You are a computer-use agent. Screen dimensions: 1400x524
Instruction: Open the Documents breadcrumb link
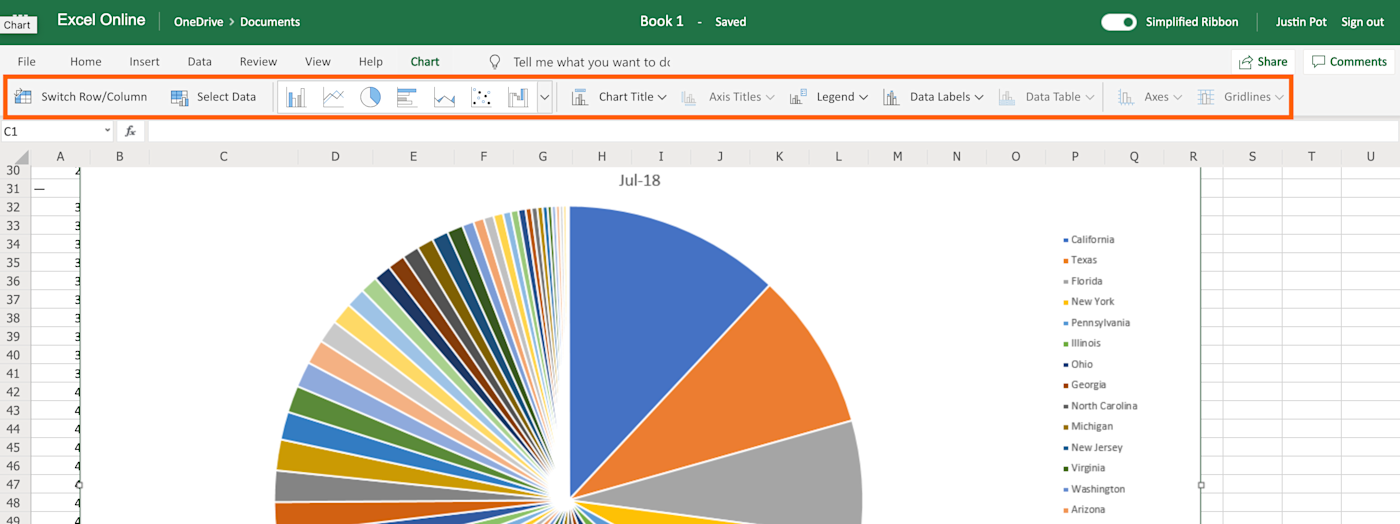click(270, 22)
